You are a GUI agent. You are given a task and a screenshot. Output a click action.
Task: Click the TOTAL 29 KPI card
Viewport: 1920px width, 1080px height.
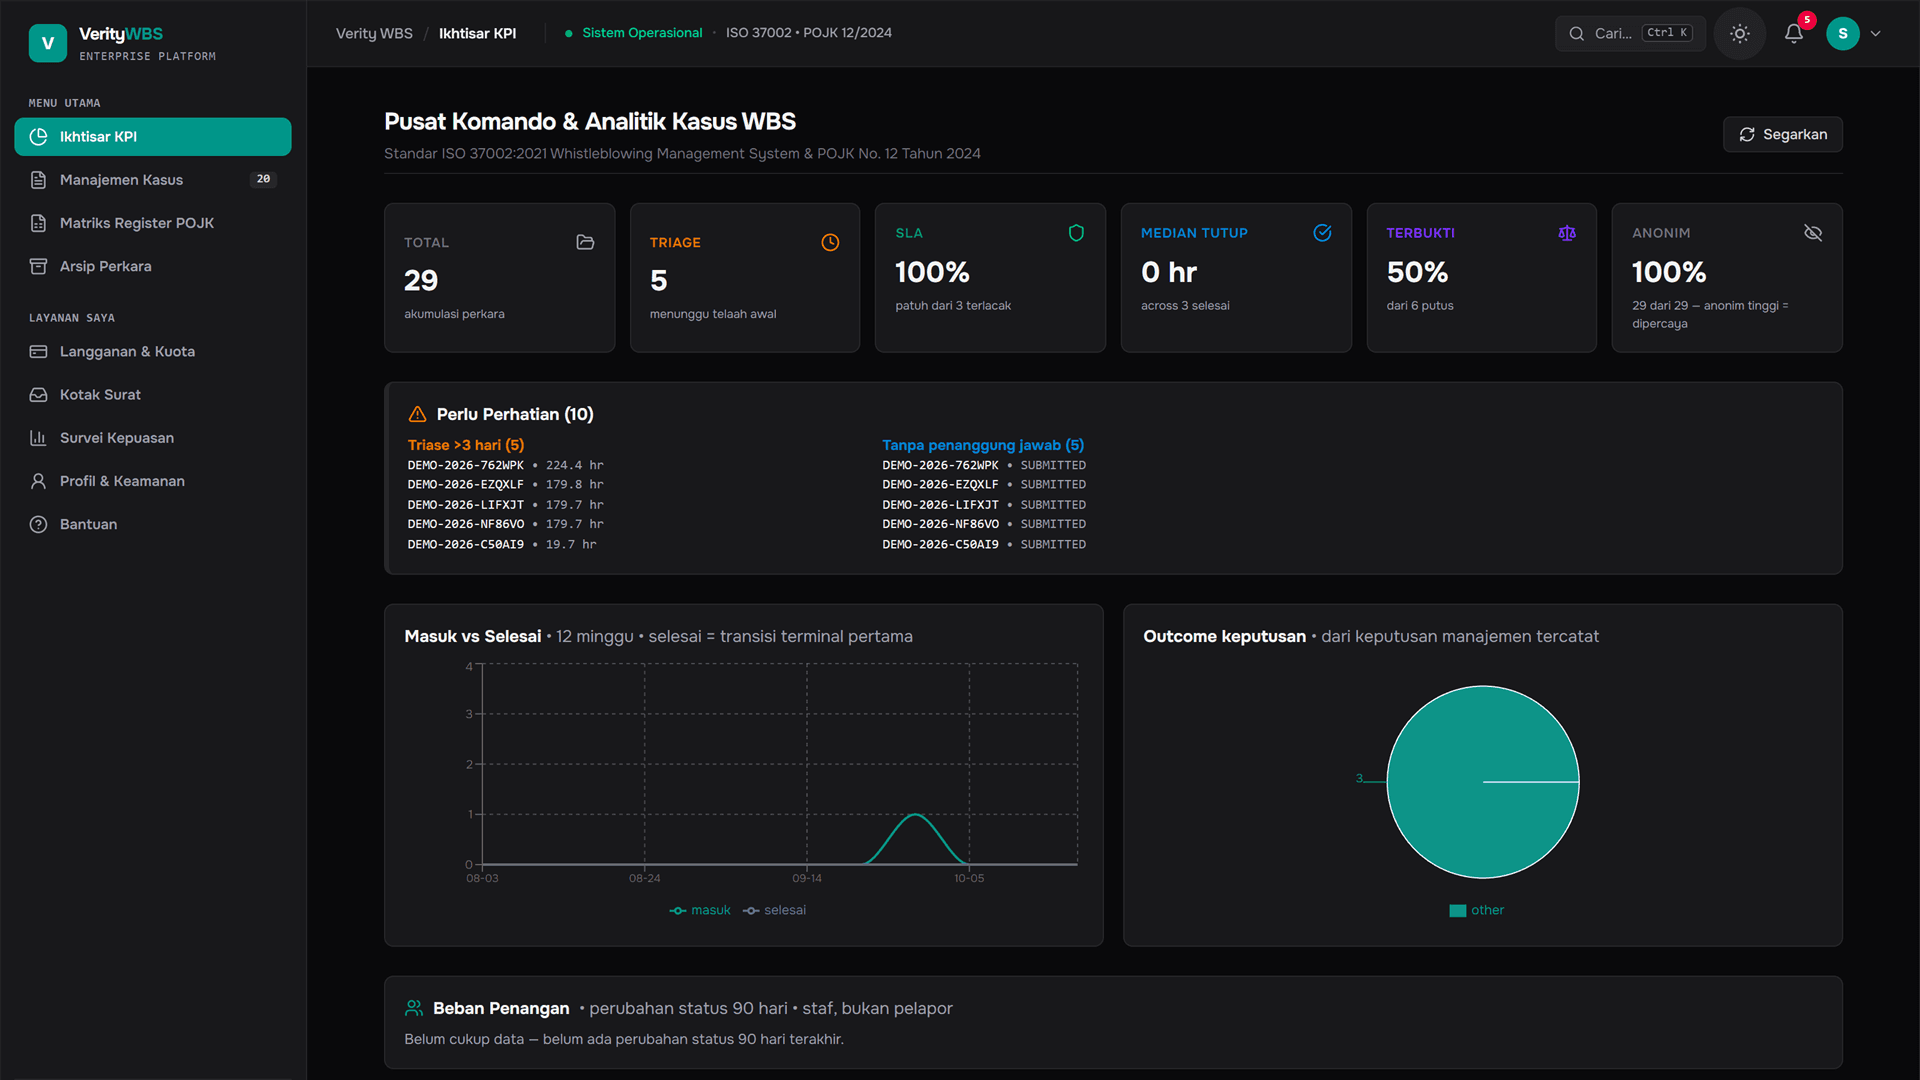click(499, 278)
